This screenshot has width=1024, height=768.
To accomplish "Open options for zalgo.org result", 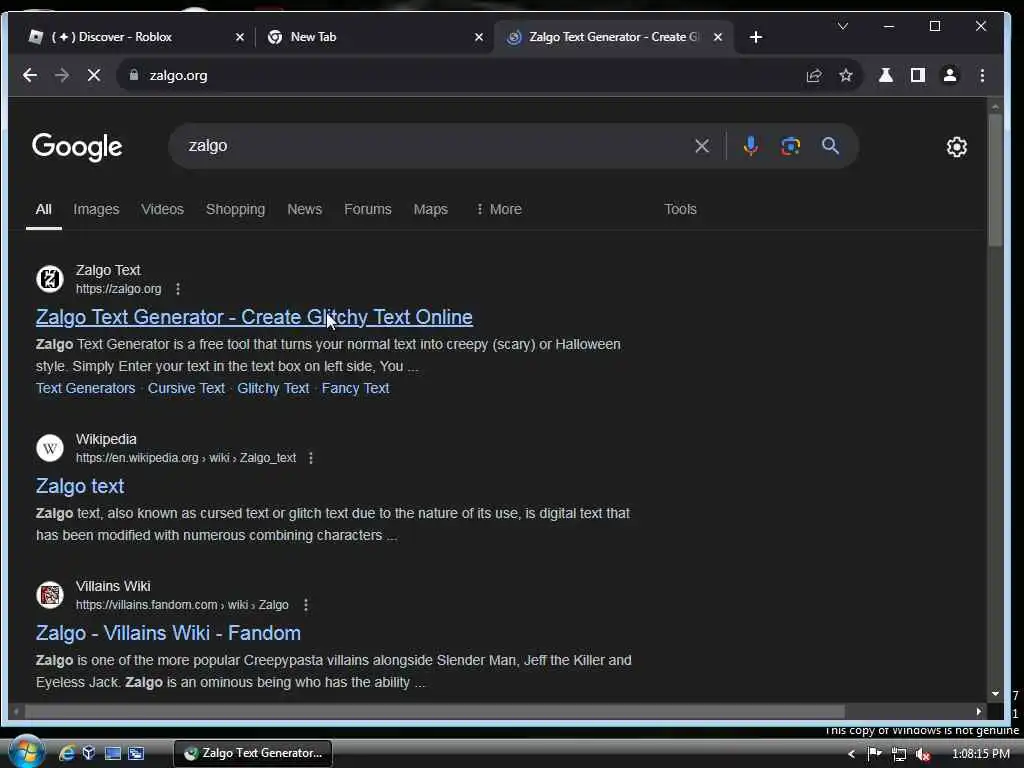I will point(178,289).
